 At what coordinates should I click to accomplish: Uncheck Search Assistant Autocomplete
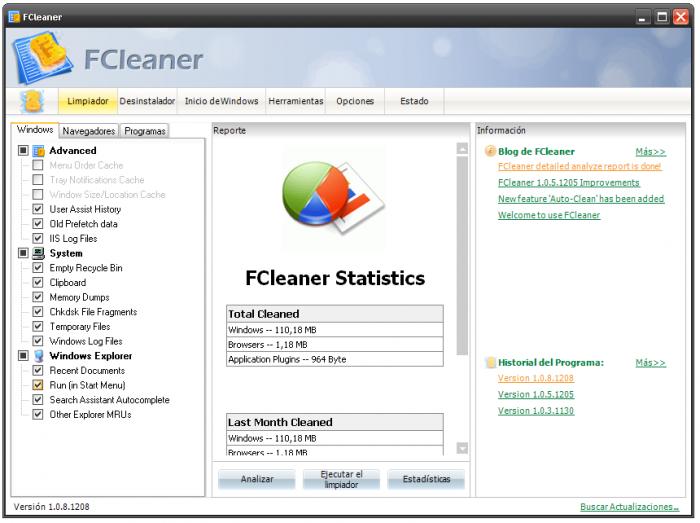(38, 399)
